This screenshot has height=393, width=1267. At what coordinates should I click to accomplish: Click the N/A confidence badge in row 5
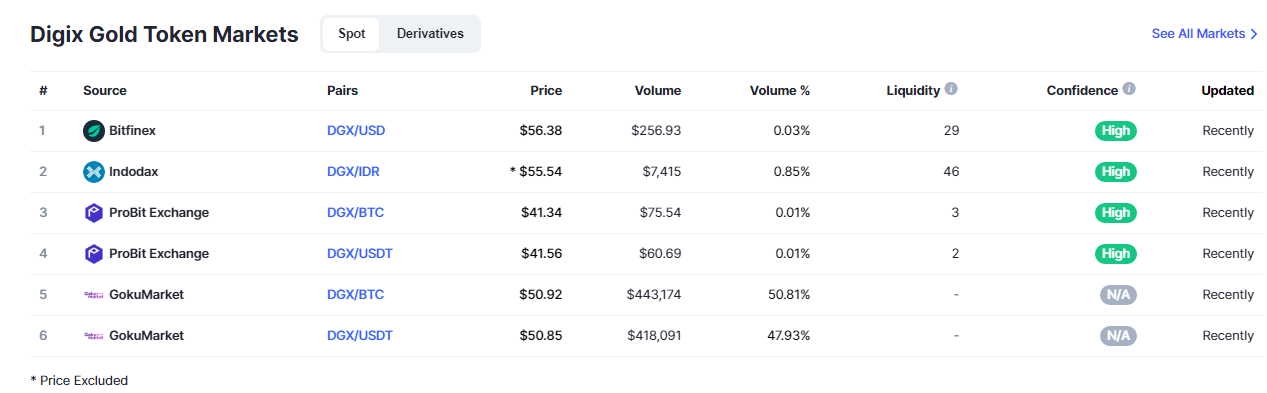point(1118,294)
